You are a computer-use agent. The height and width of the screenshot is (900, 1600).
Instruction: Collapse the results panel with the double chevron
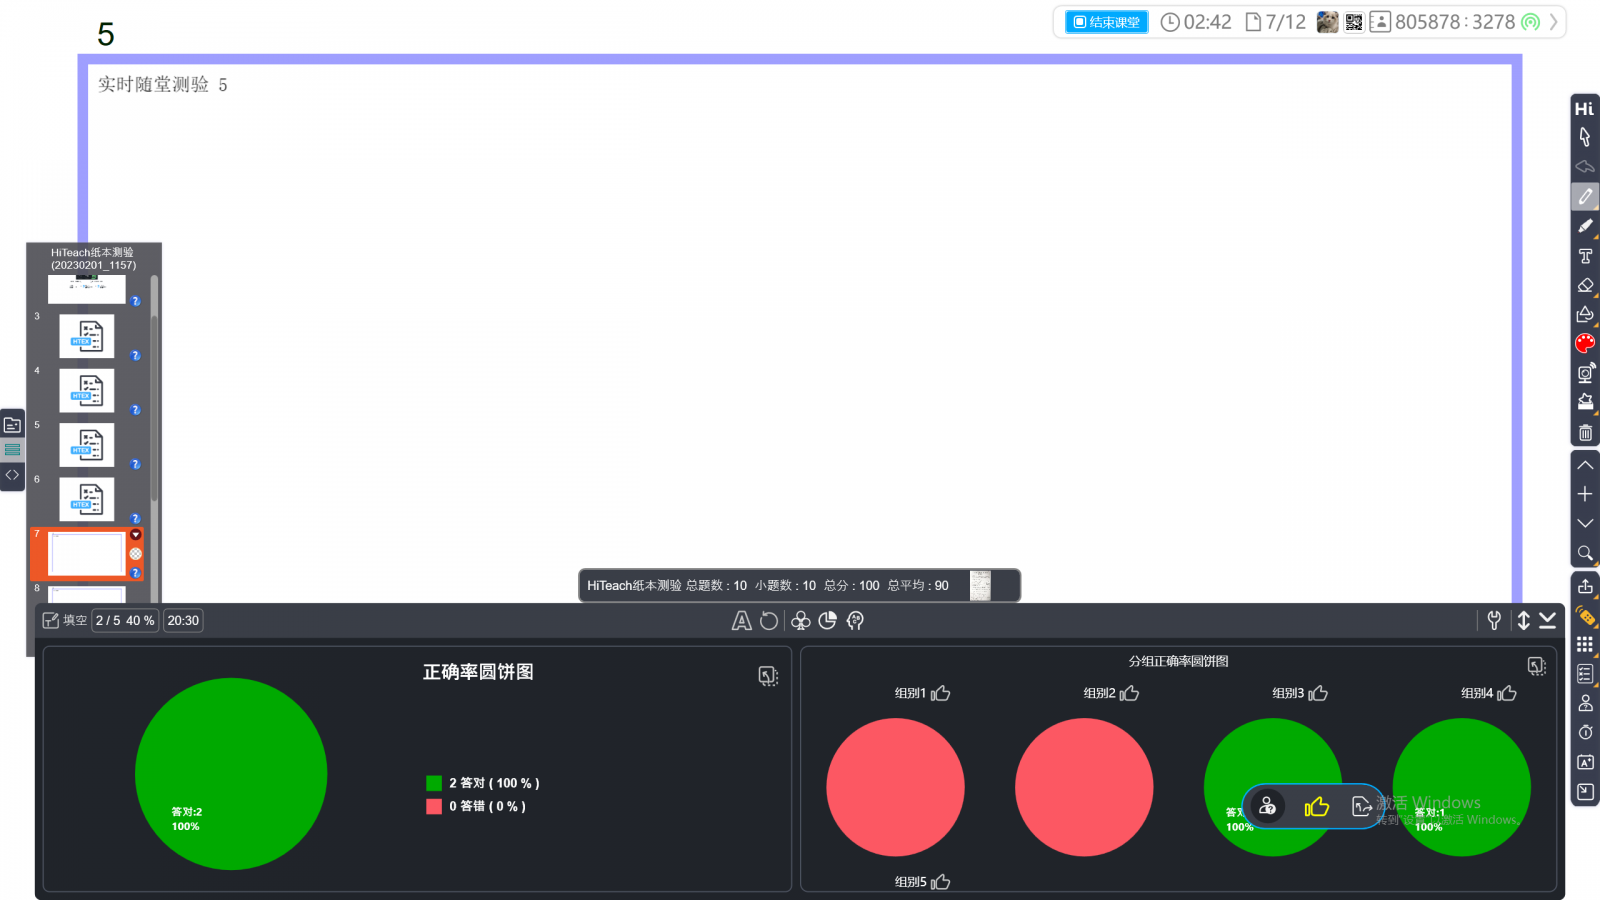click(1548, 620)
